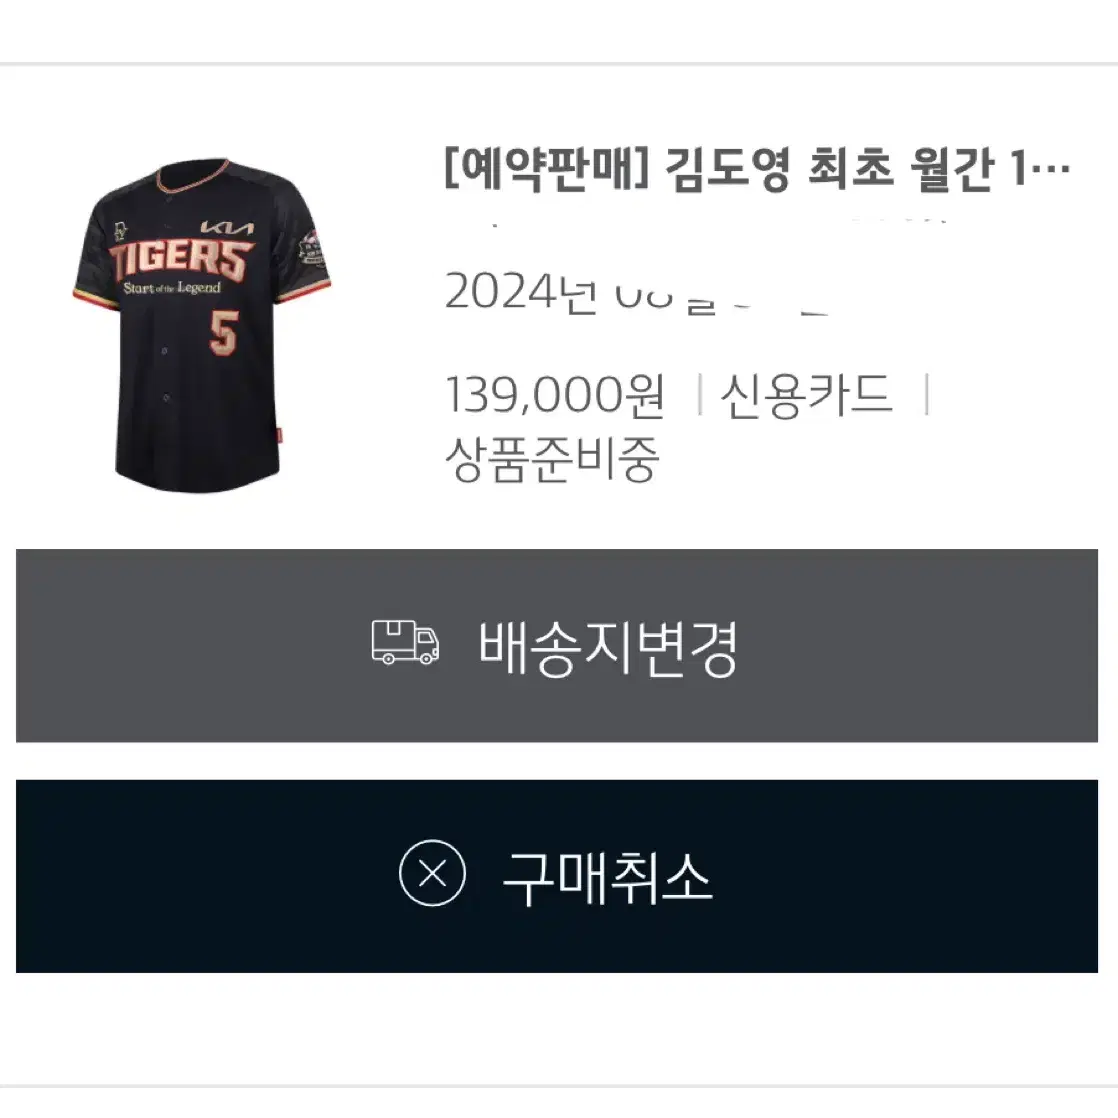This screenshot has width=1118, height=1118.
Task: Click the KIA logo on the jersey
Action: point(227,227)
